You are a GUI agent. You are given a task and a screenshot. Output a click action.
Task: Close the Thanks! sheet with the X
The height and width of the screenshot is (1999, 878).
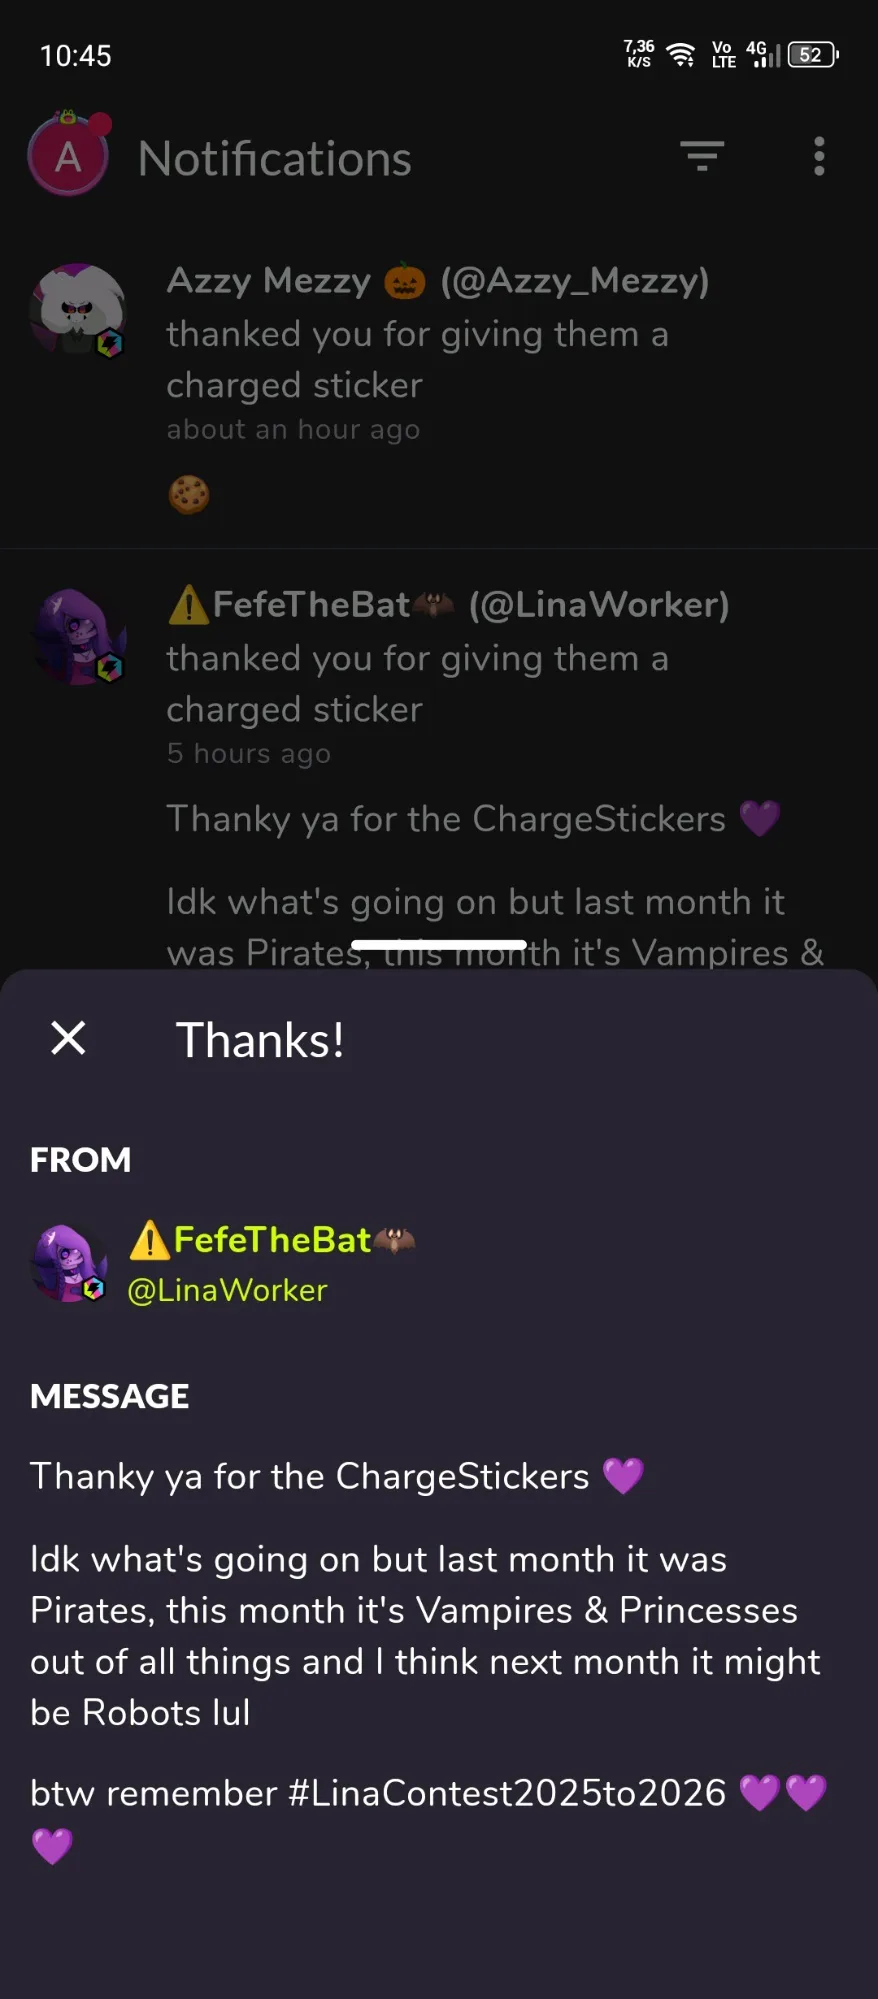[x=68, y=1038]
